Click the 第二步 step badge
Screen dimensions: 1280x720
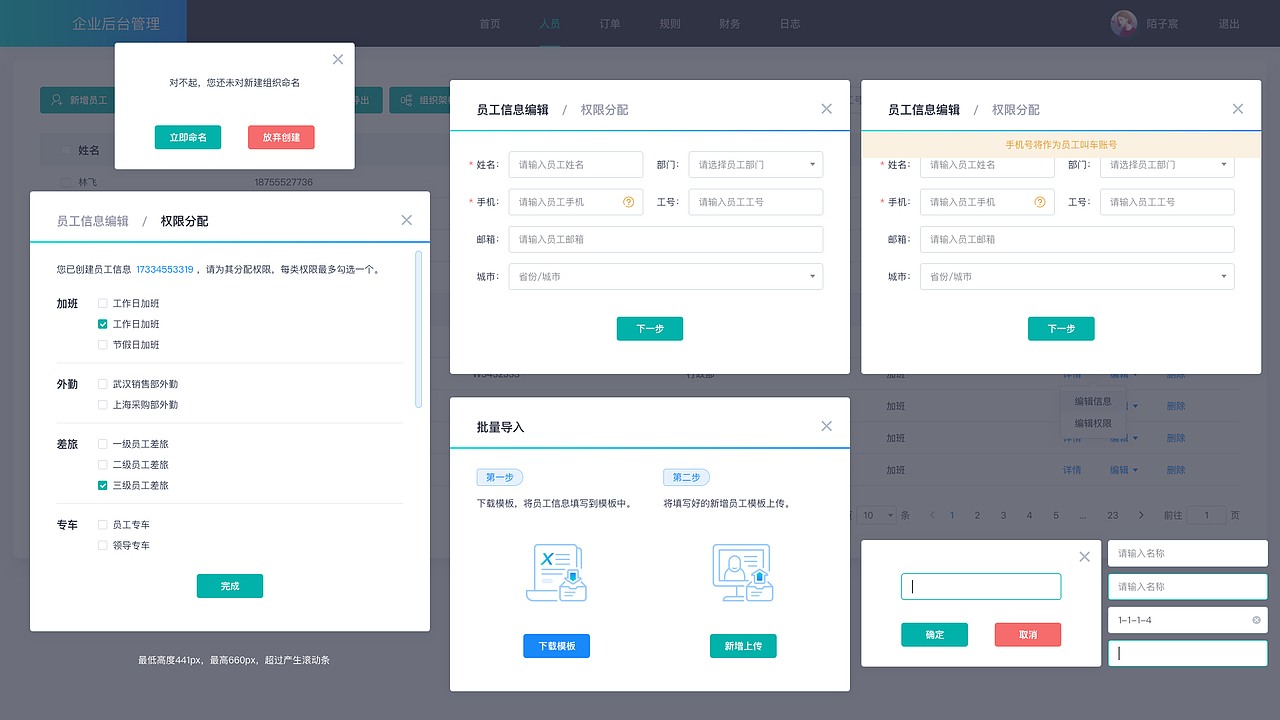686,478
